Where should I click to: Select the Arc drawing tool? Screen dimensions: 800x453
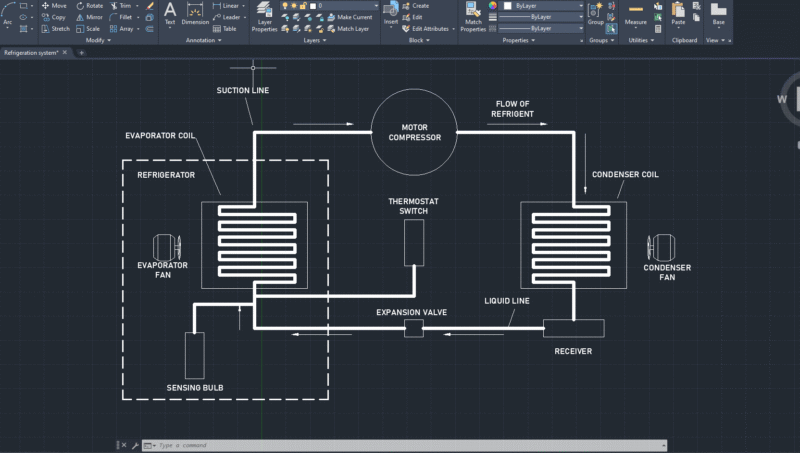pos(7,14)
